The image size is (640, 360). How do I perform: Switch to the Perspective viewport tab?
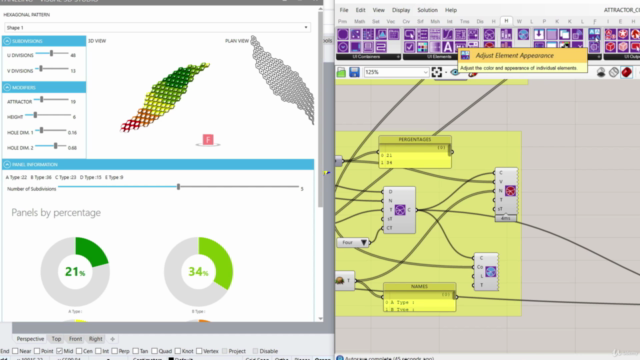30,339
